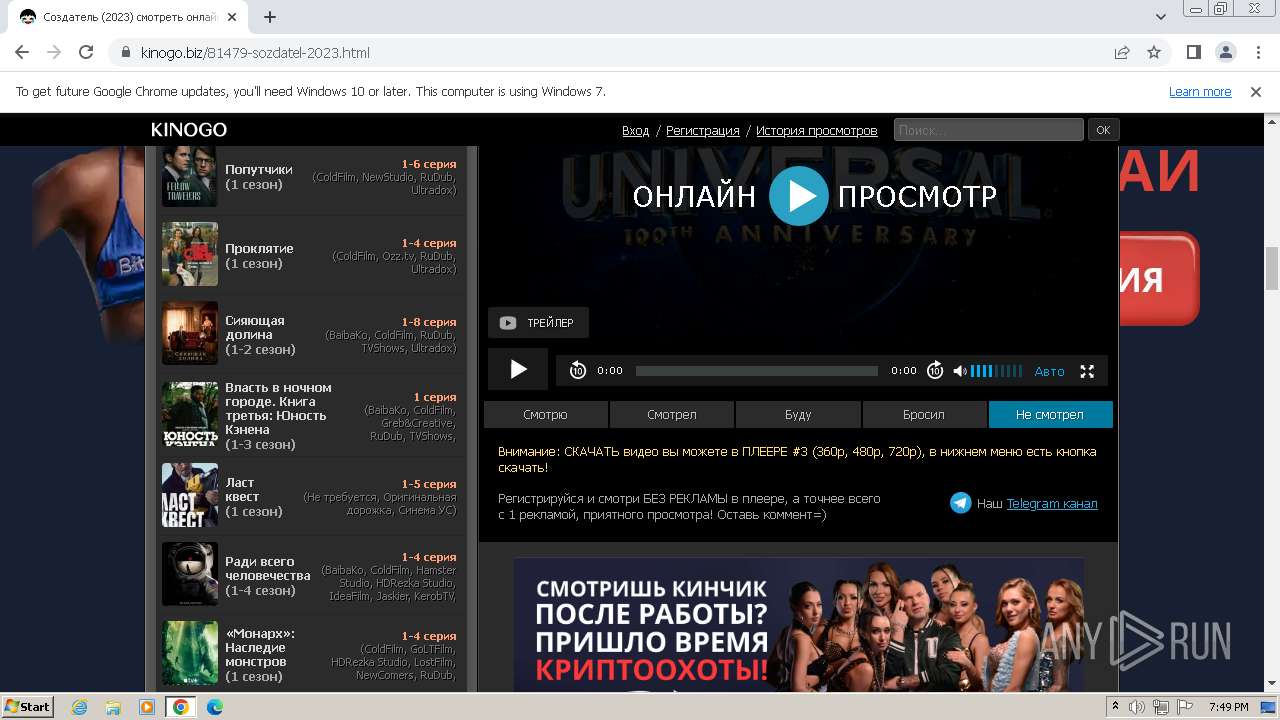Click the page vertical scrollbar thumb
The height and width of the screenshot is (720, 1280).
click(1272, 267)
